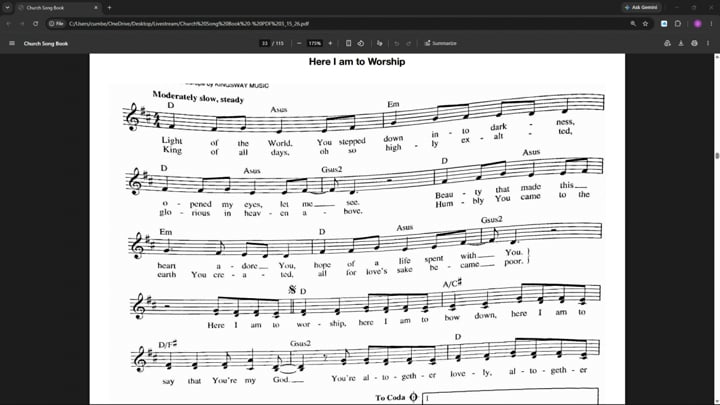
Task: Open Chrome's three-dot menu
Action: (x=711, y=23)
